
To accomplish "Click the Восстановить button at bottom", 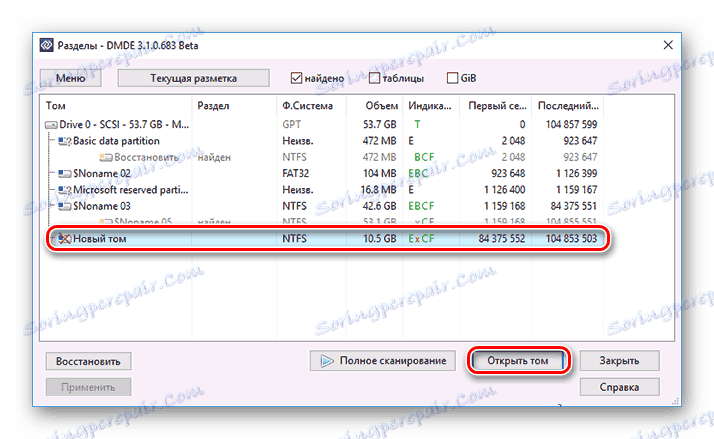I will 88,362.
